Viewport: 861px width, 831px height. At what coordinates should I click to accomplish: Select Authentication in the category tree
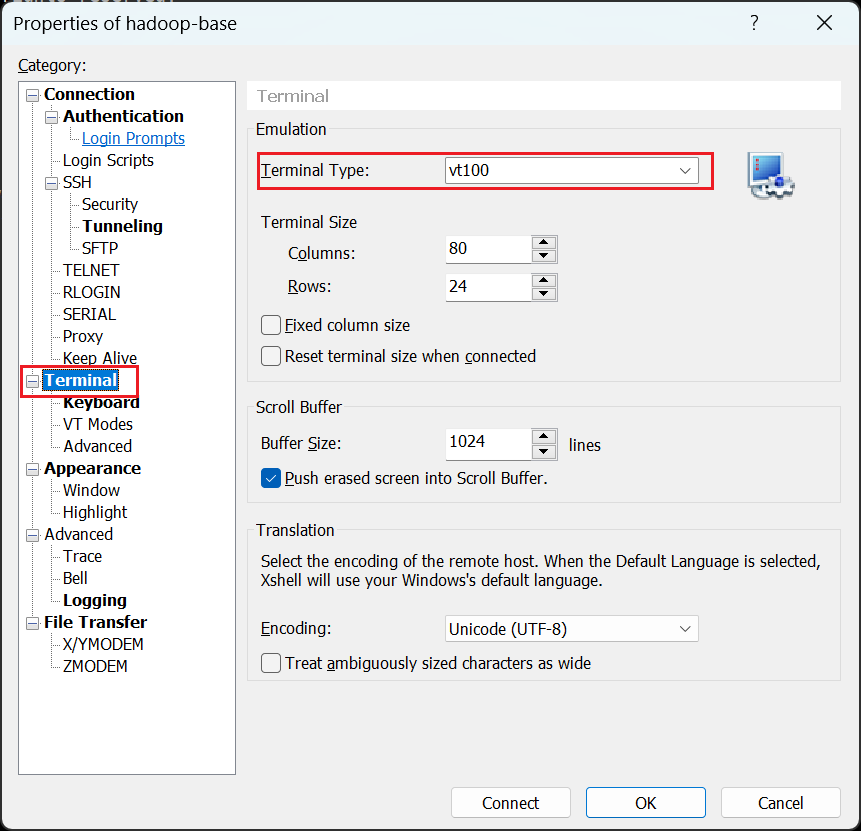click(123, 116)
